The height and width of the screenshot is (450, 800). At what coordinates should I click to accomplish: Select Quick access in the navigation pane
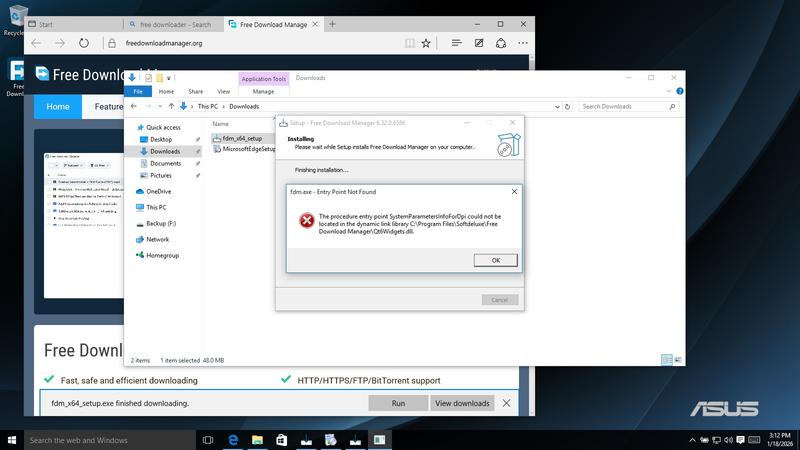163,127
